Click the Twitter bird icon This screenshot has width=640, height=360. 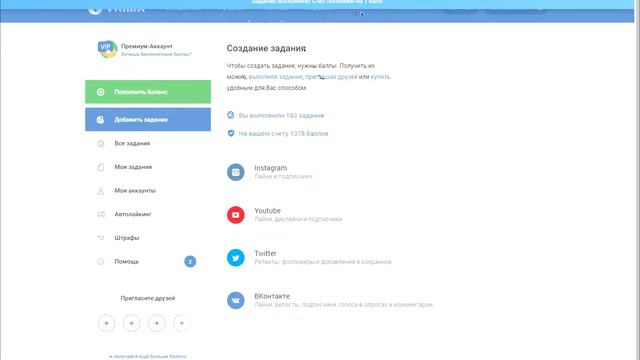(236, 258)
